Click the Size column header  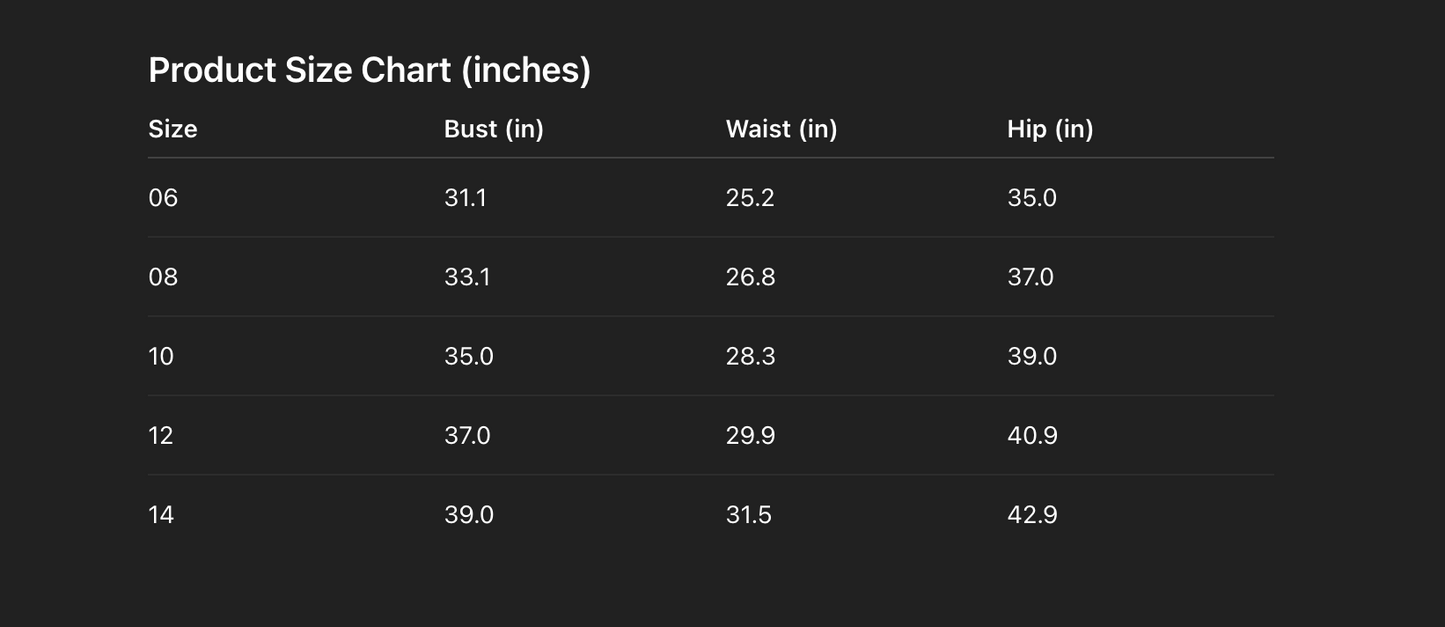pyautogui.click(x=173, y=129)
